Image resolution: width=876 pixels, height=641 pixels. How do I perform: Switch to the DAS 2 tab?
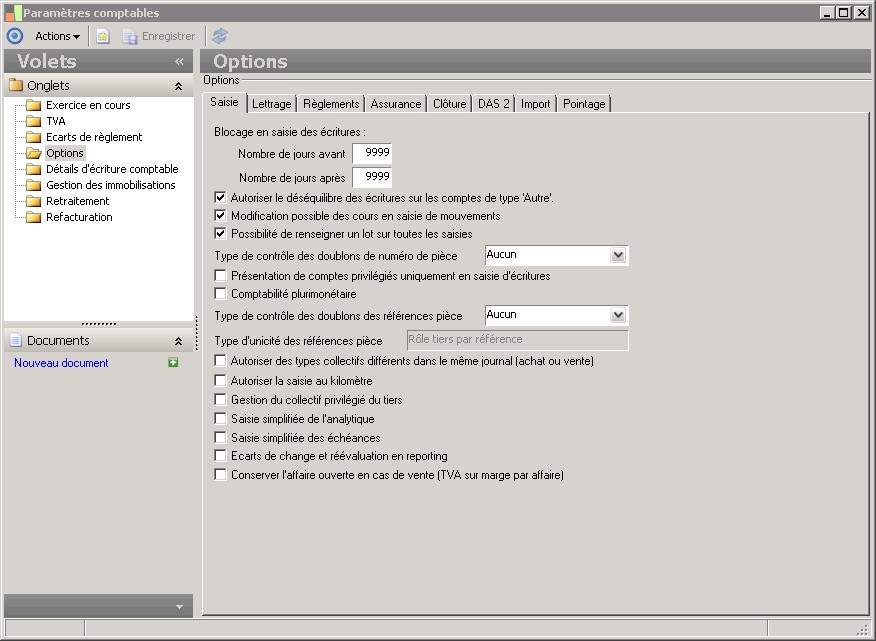(x=493, y=104)
